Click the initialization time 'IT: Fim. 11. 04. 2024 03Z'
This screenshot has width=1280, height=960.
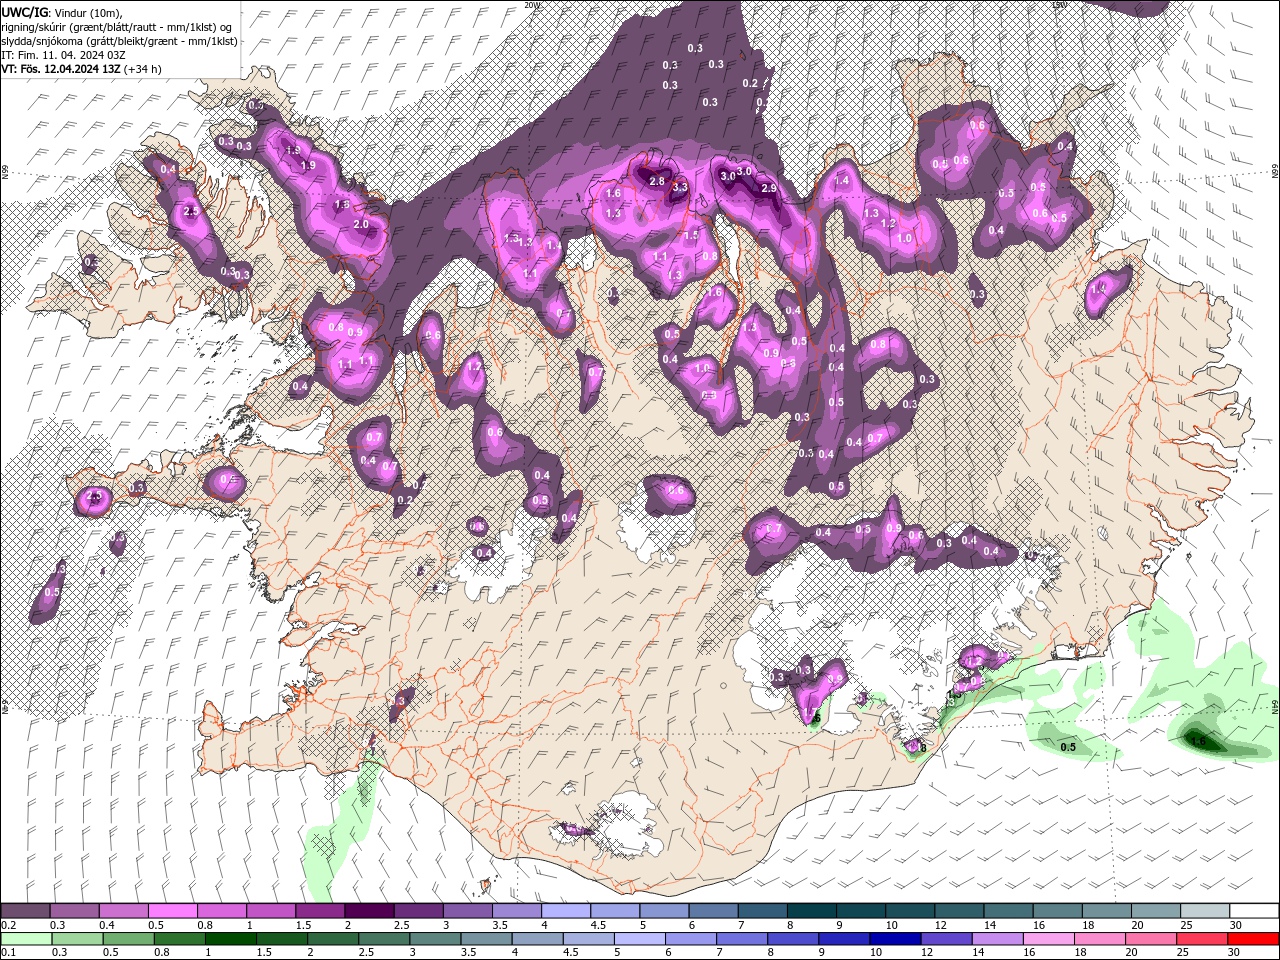point(62,55)
